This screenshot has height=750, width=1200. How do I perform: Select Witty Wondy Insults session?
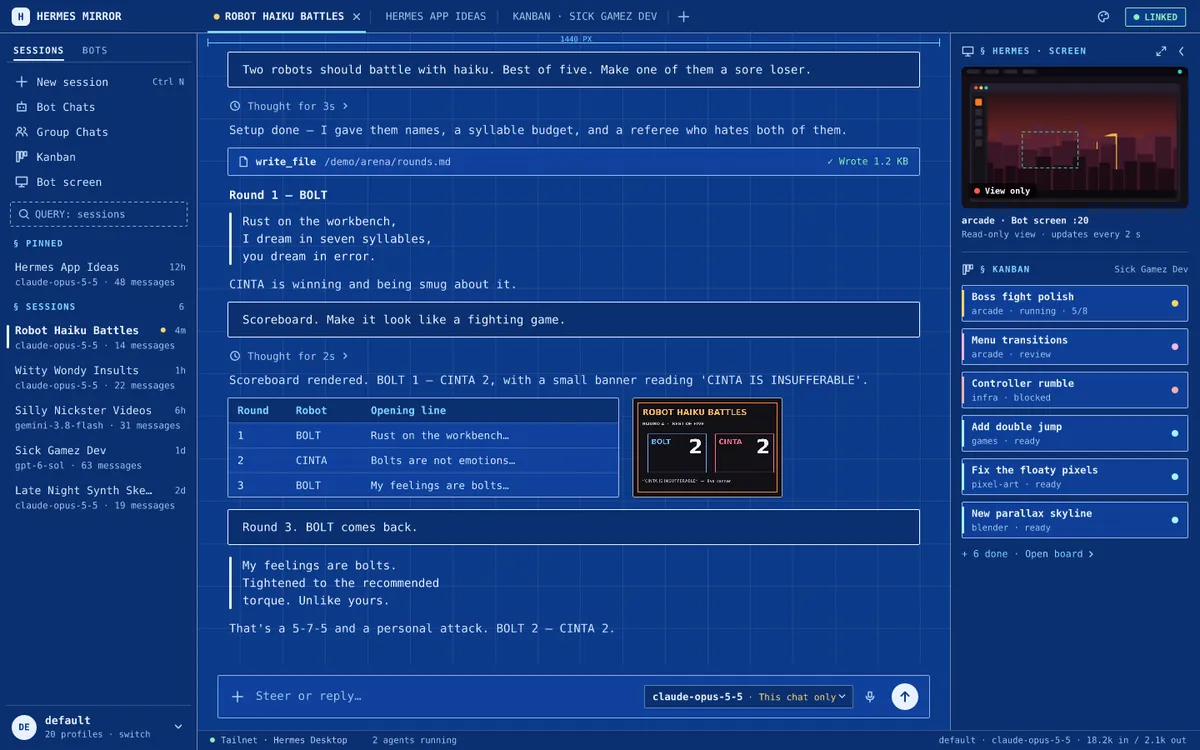pyautogui.click(x=98, y=377)
